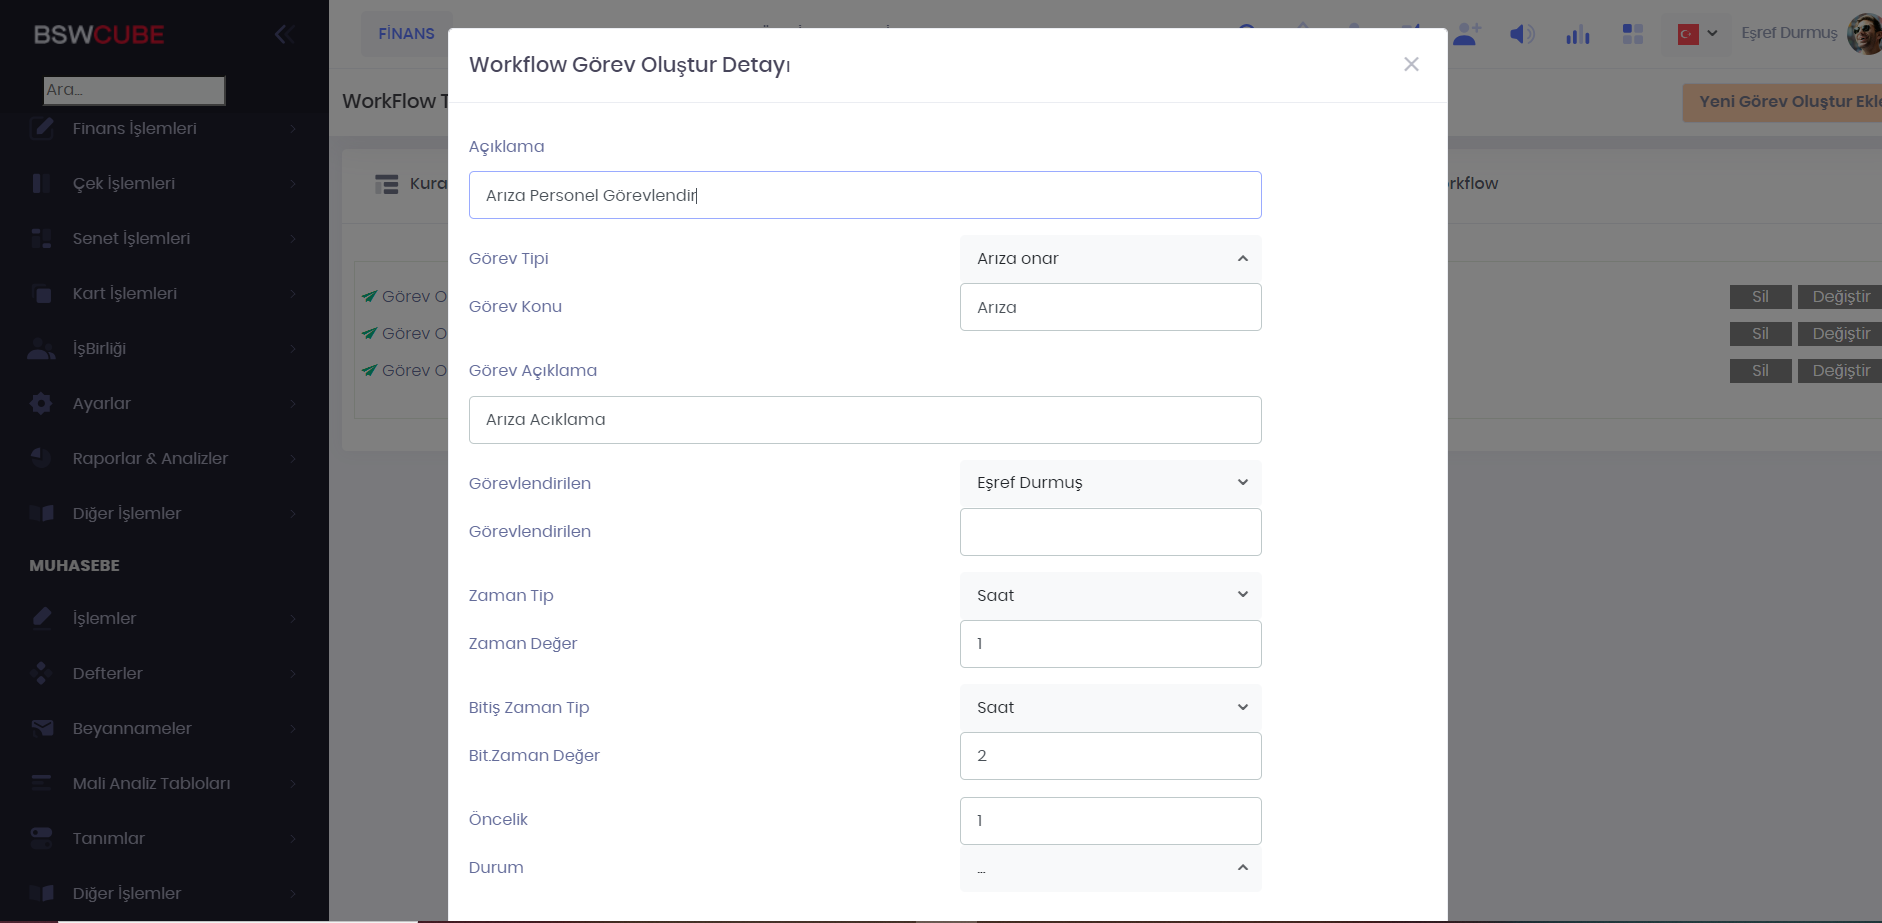This screenshot has height=923, width=1882.
Task: Expand the Zaman Tip dropdown
Action: [x=1110, y=595]
